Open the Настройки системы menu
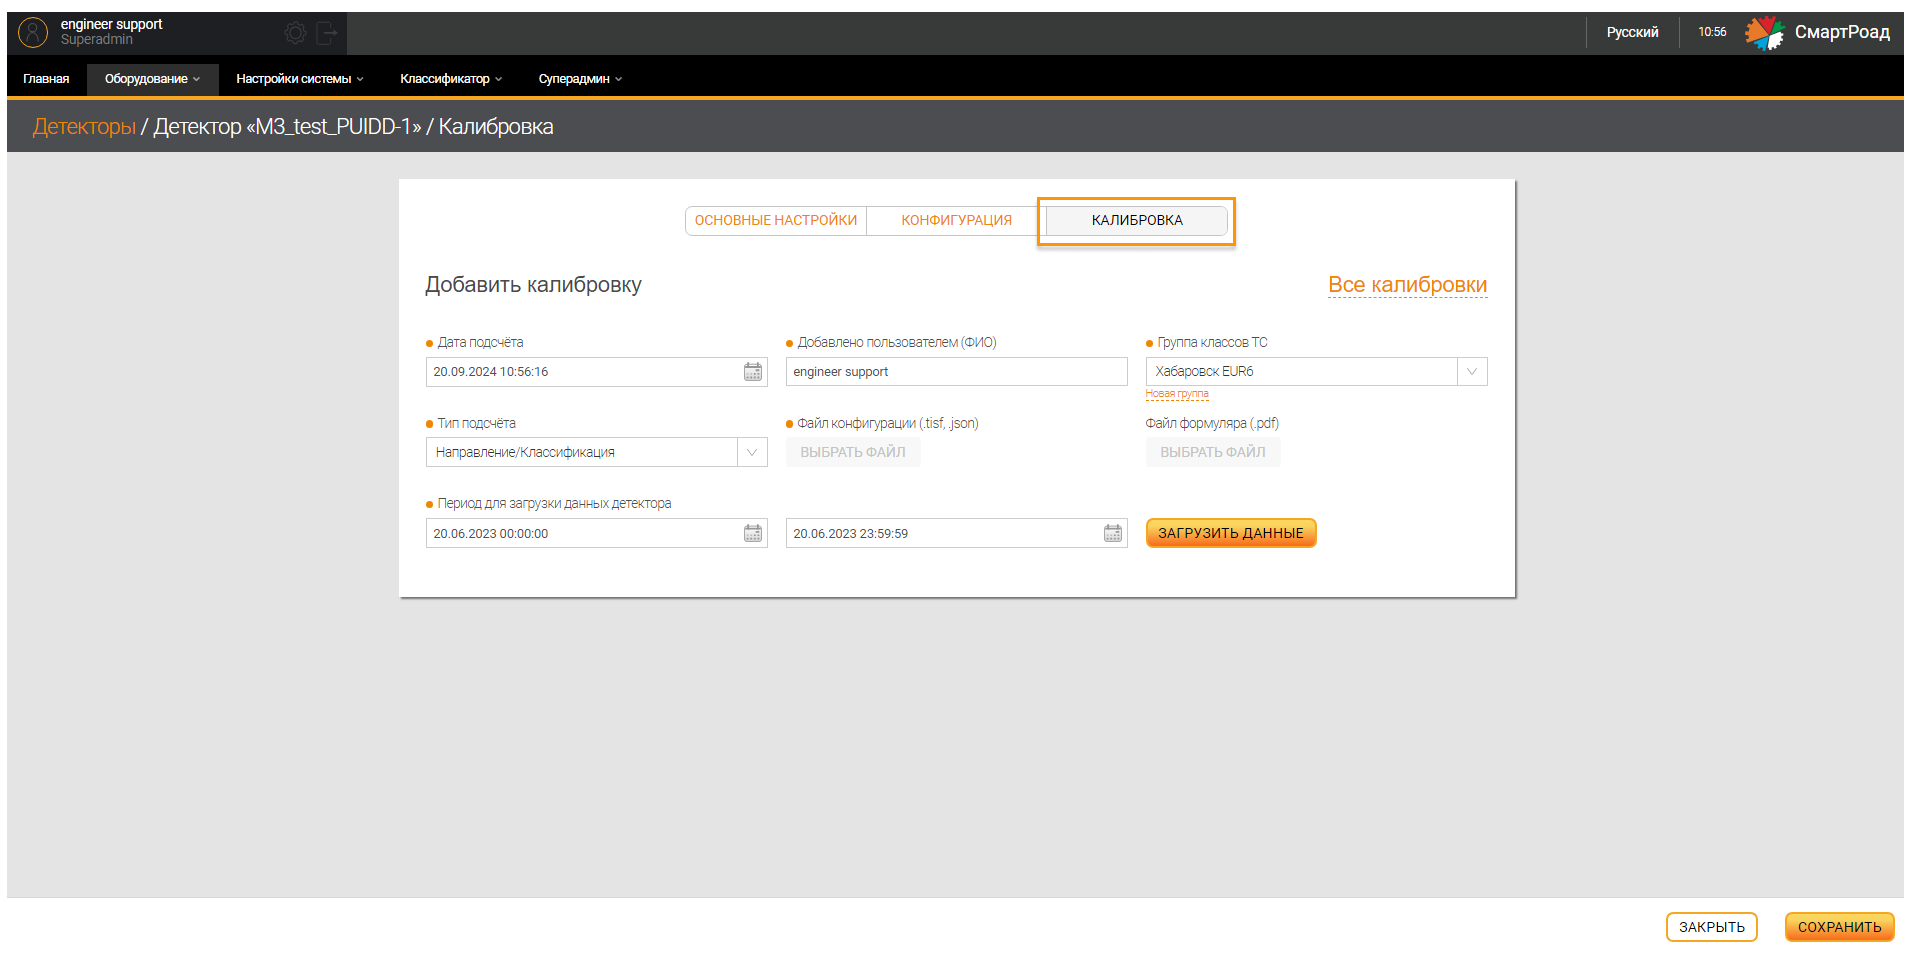 click(x=299, y=79)
